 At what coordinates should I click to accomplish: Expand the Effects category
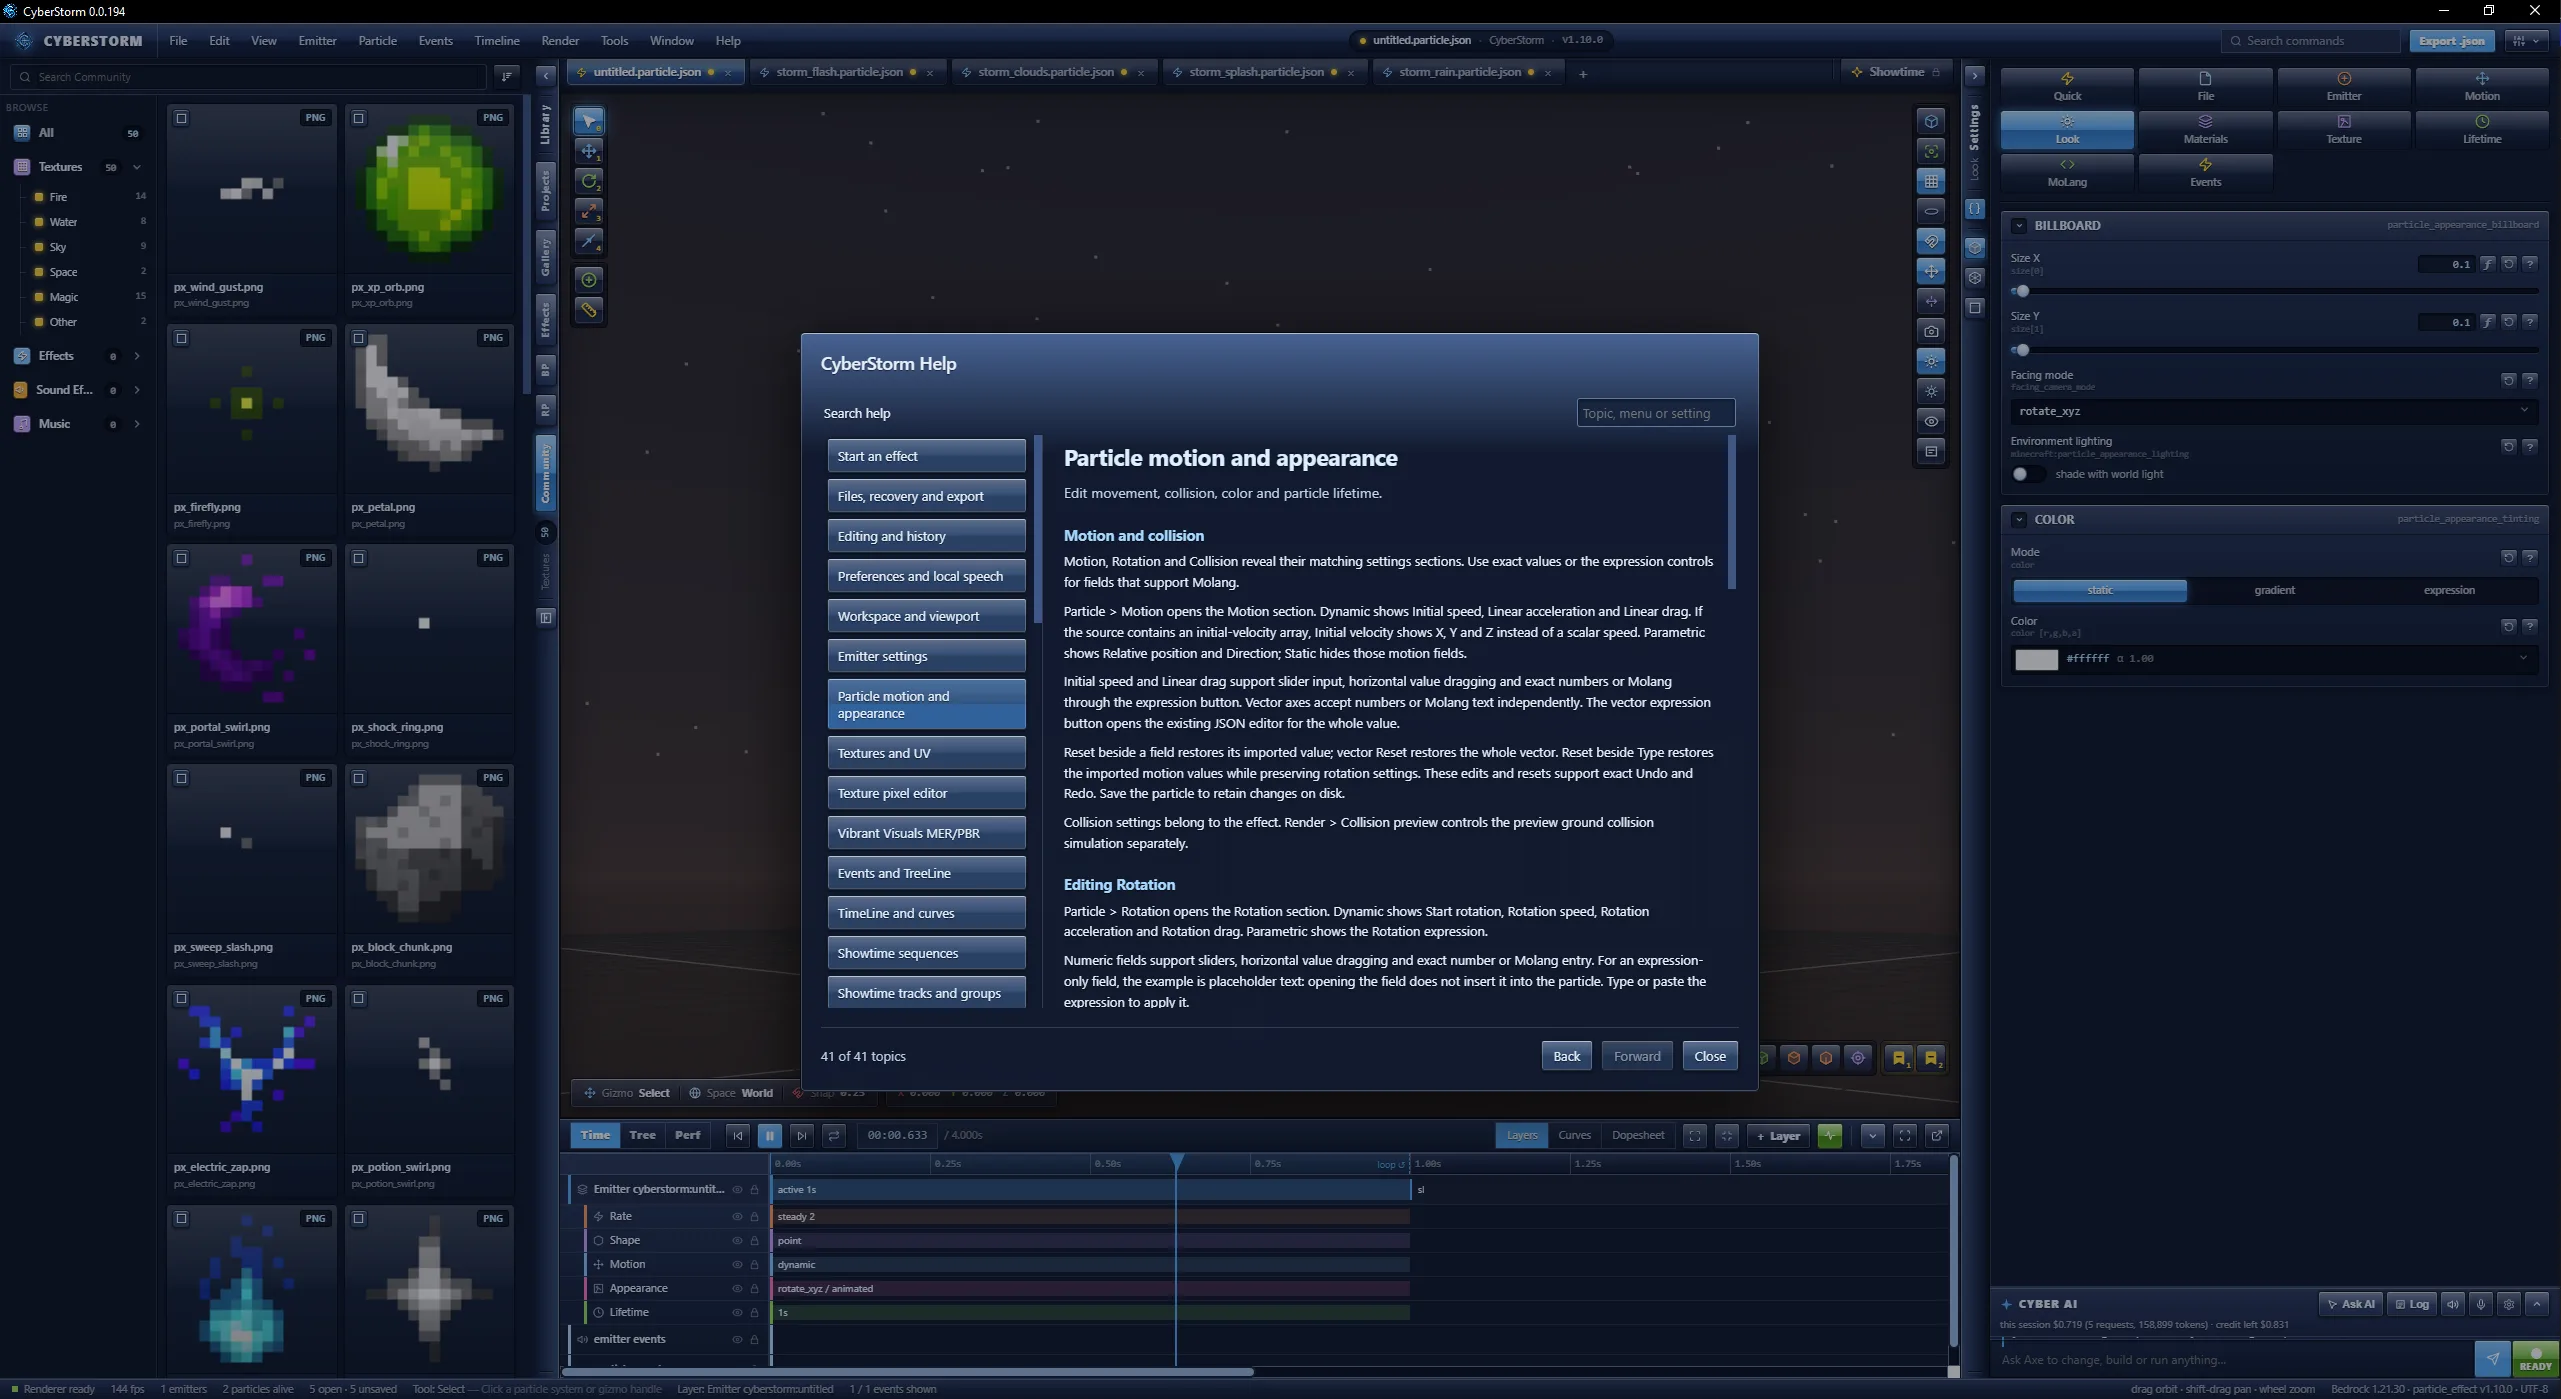tap(137, 356)
